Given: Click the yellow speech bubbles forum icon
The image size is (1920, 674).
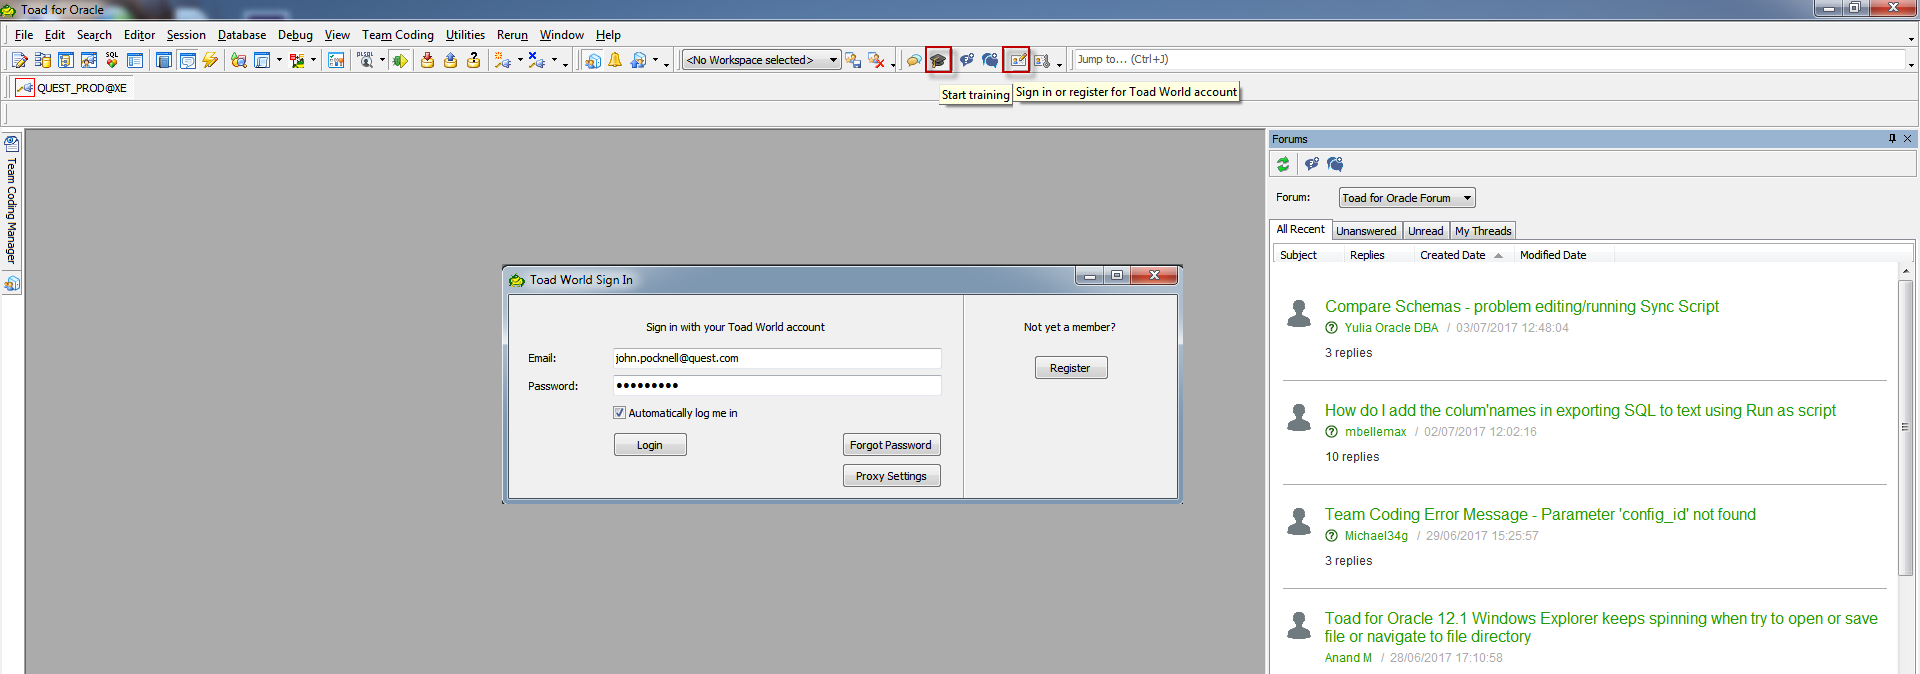Looking at the screenshot, I should click(914, 60).
